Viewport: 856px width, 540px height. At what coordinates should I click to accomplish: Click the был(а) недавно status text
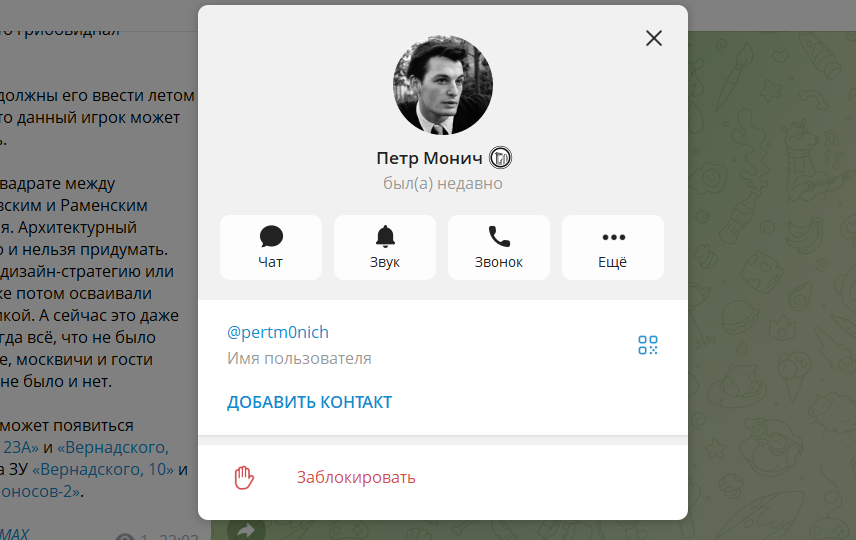click(443, 183)
